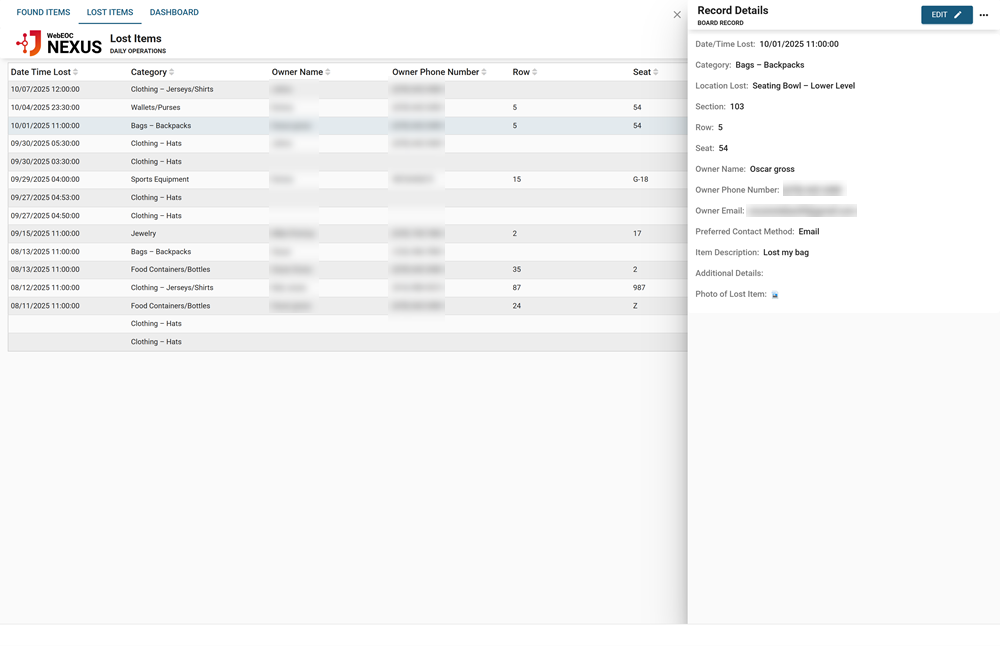This screenshot has height=646, width=1000.
Task: Select the Lost Items tab
Action: coord(110,12)
